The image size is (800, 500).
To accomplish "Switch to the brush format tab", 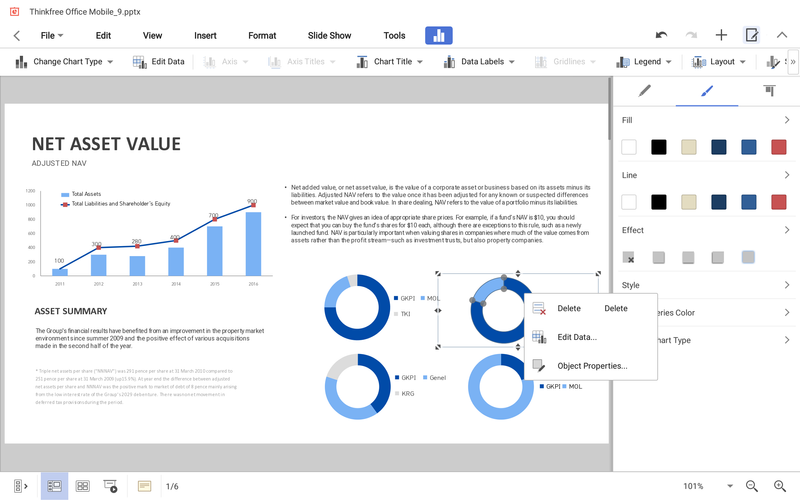I will click(707, 91).
